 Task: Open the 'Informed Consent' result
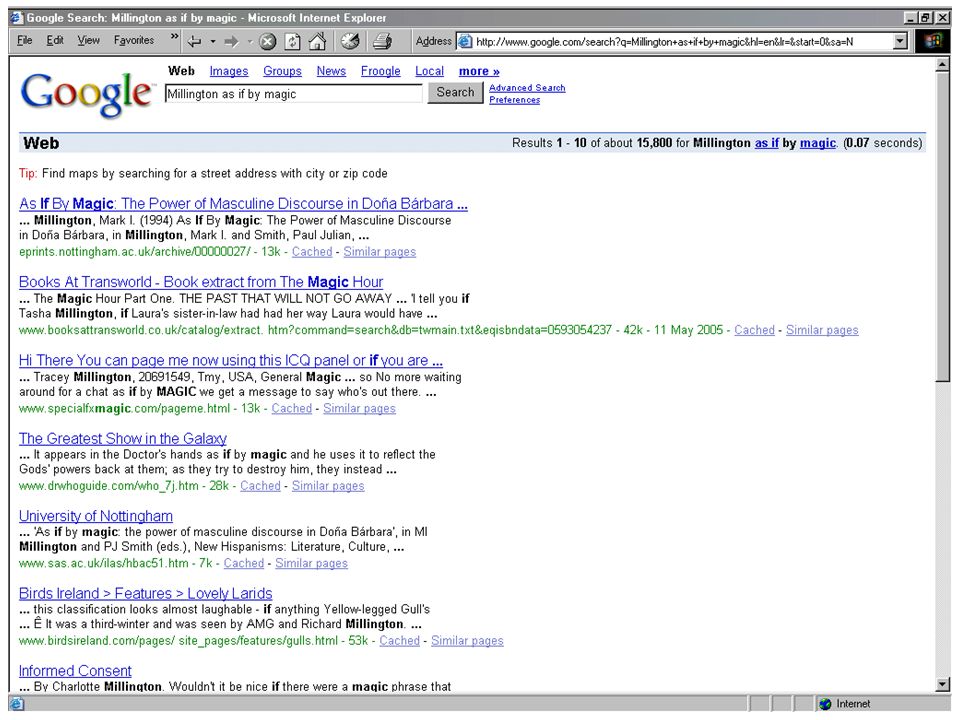pyautogui.click(x=75, y=671)
